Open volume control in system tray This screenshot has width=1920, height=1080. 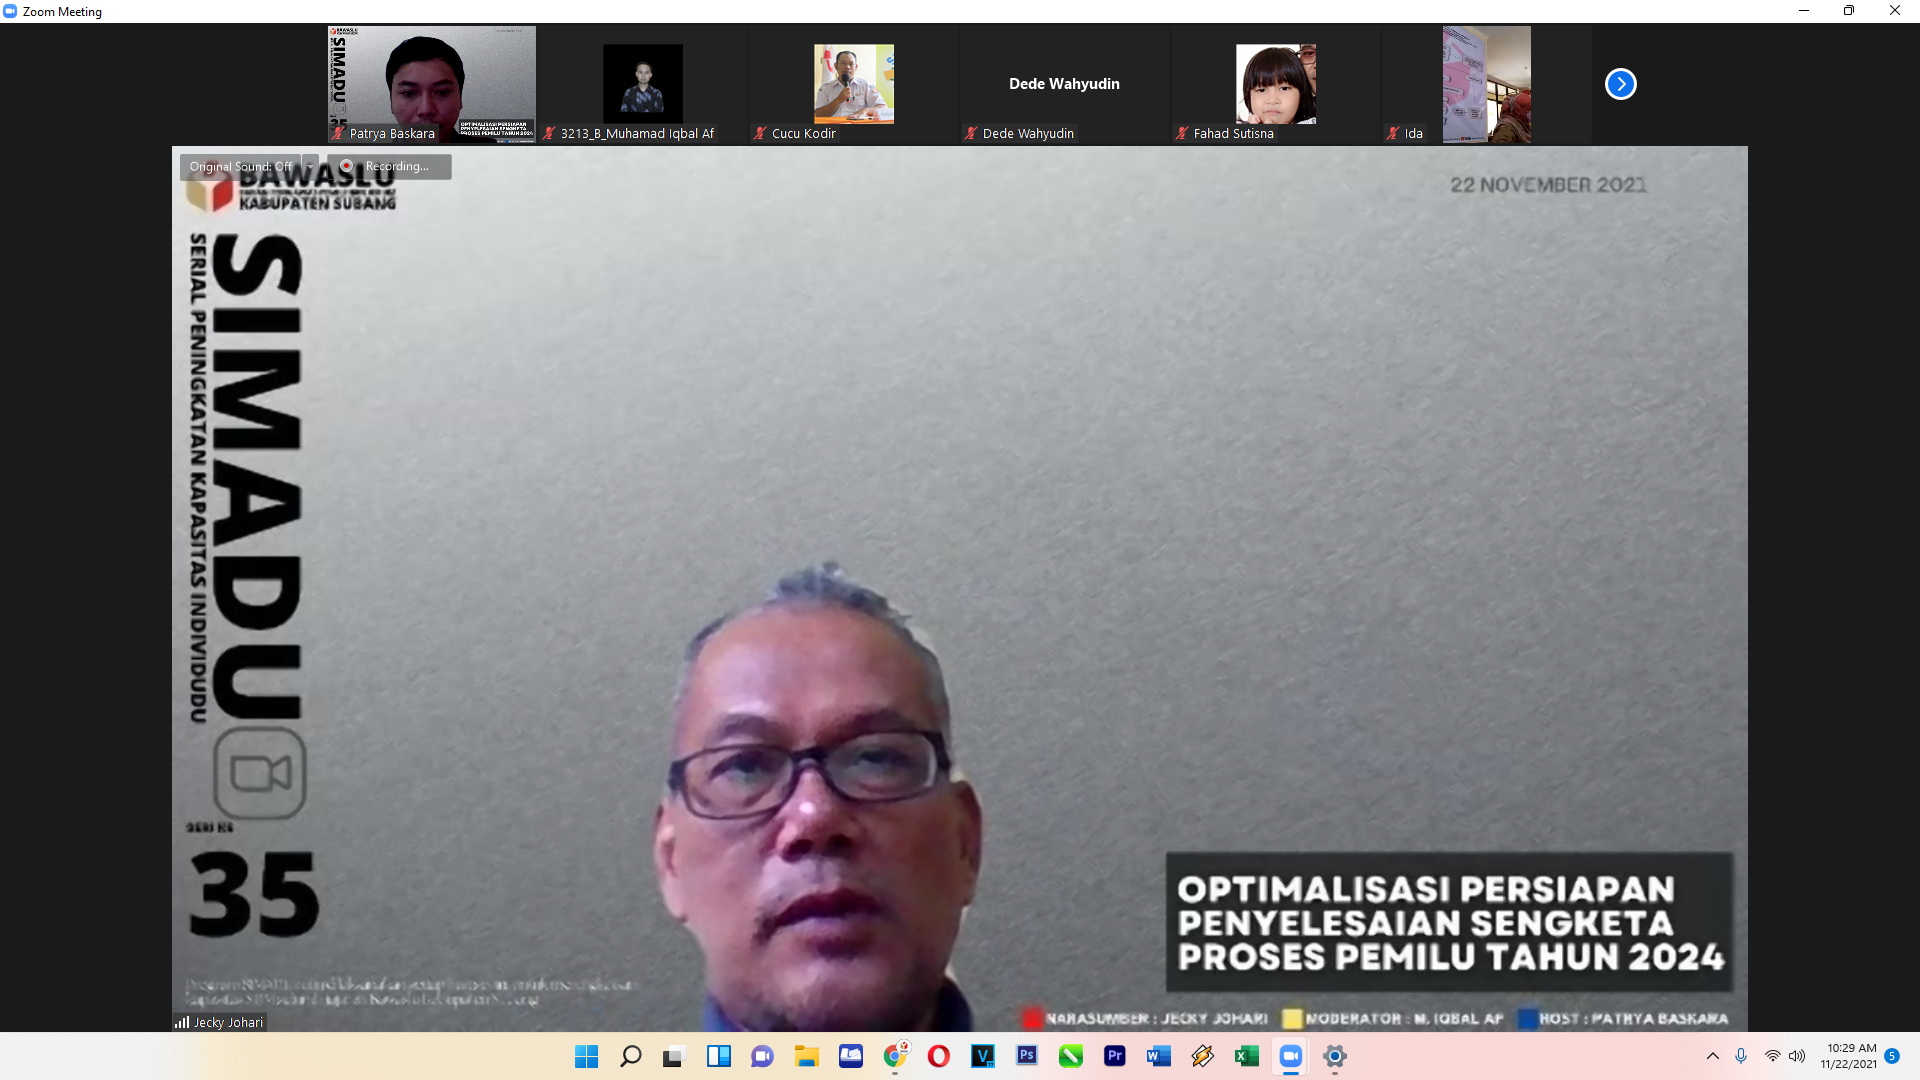tap(1797, 1056)
